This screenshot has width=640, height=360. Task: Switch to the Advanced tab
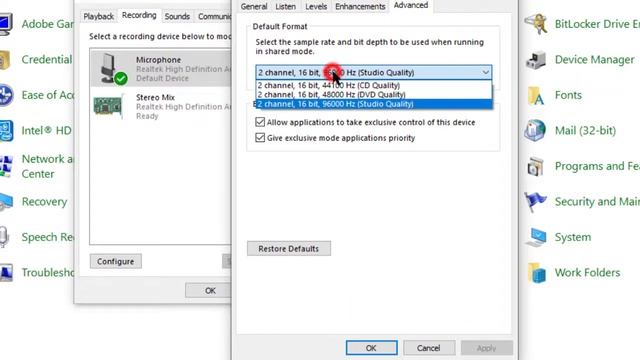411,5
